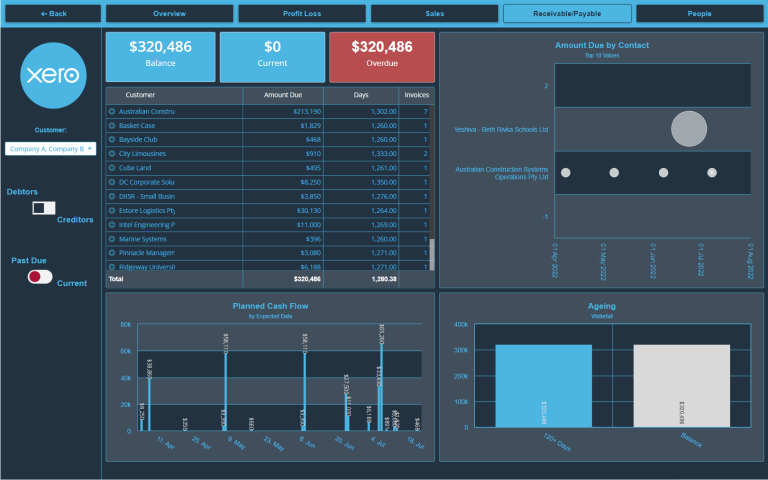Click expand icon beside Bayside Club
The image size is (768, 480).
pyautogui.click(x=112, y=139)
